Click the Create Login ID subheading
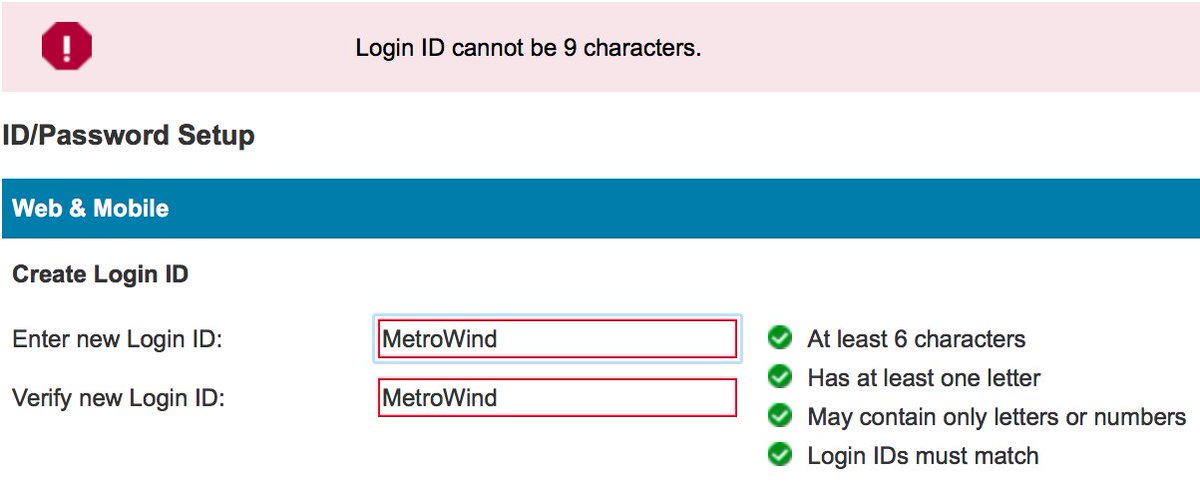1200x484 pixels. pos(100,274)
